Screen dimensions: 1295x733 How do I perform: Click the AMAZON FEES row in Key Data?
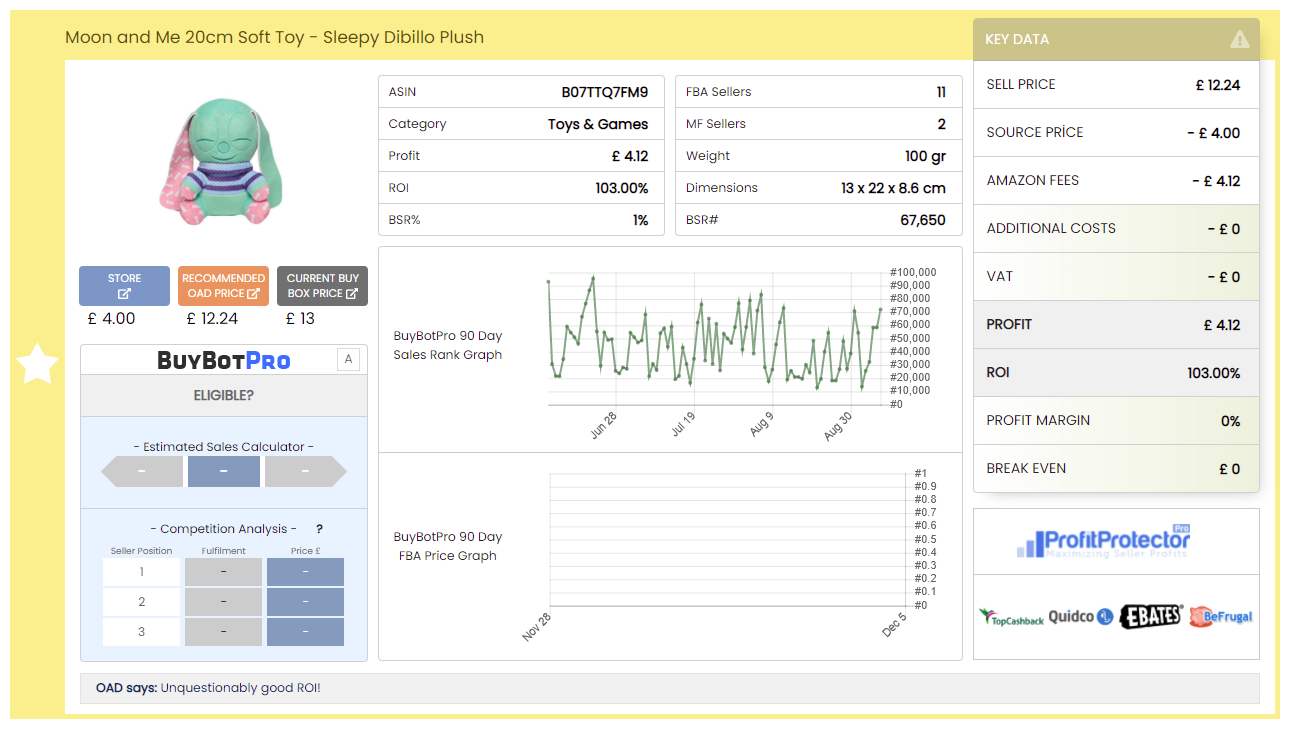[1116, 181]
